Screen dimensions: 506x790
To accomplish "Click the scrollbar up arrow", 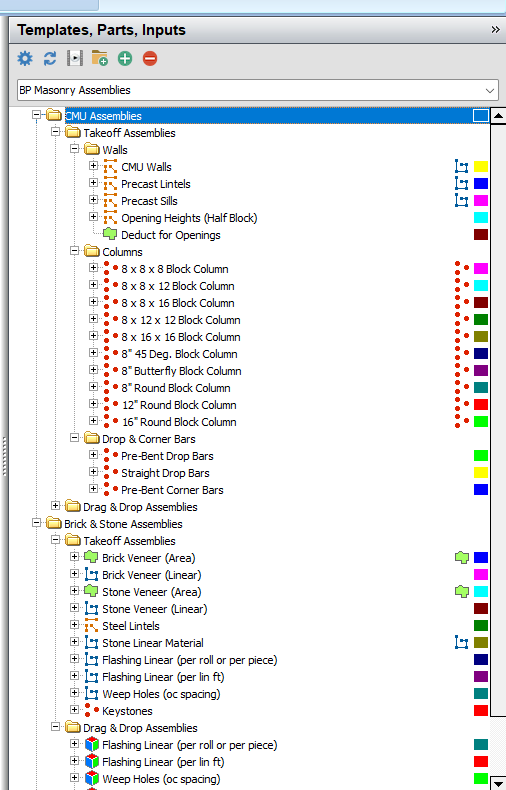I will tap(498, 115).
